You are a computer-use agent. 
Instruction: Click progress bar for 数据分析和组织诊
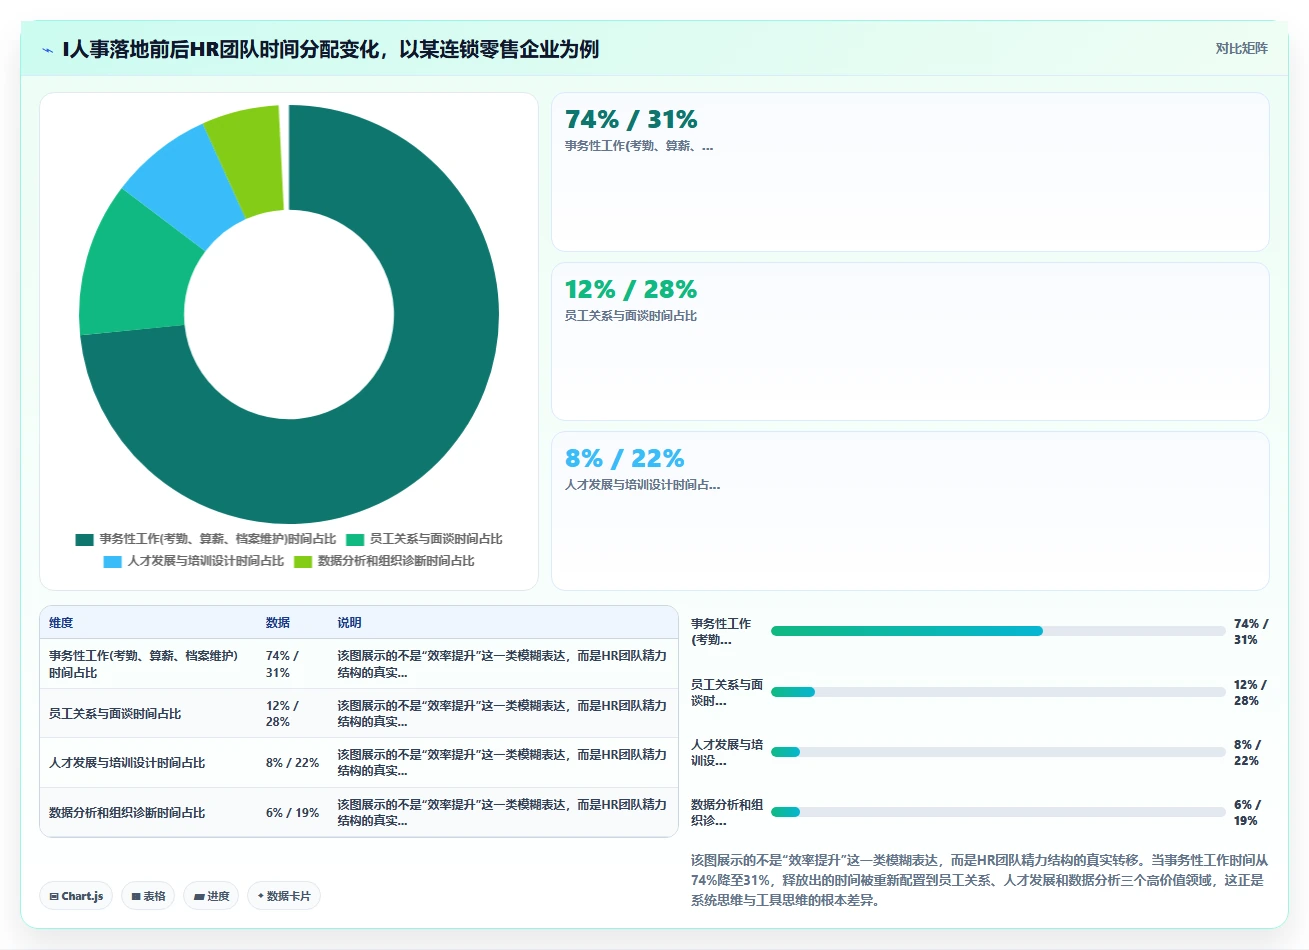click(x=998, y=812)
